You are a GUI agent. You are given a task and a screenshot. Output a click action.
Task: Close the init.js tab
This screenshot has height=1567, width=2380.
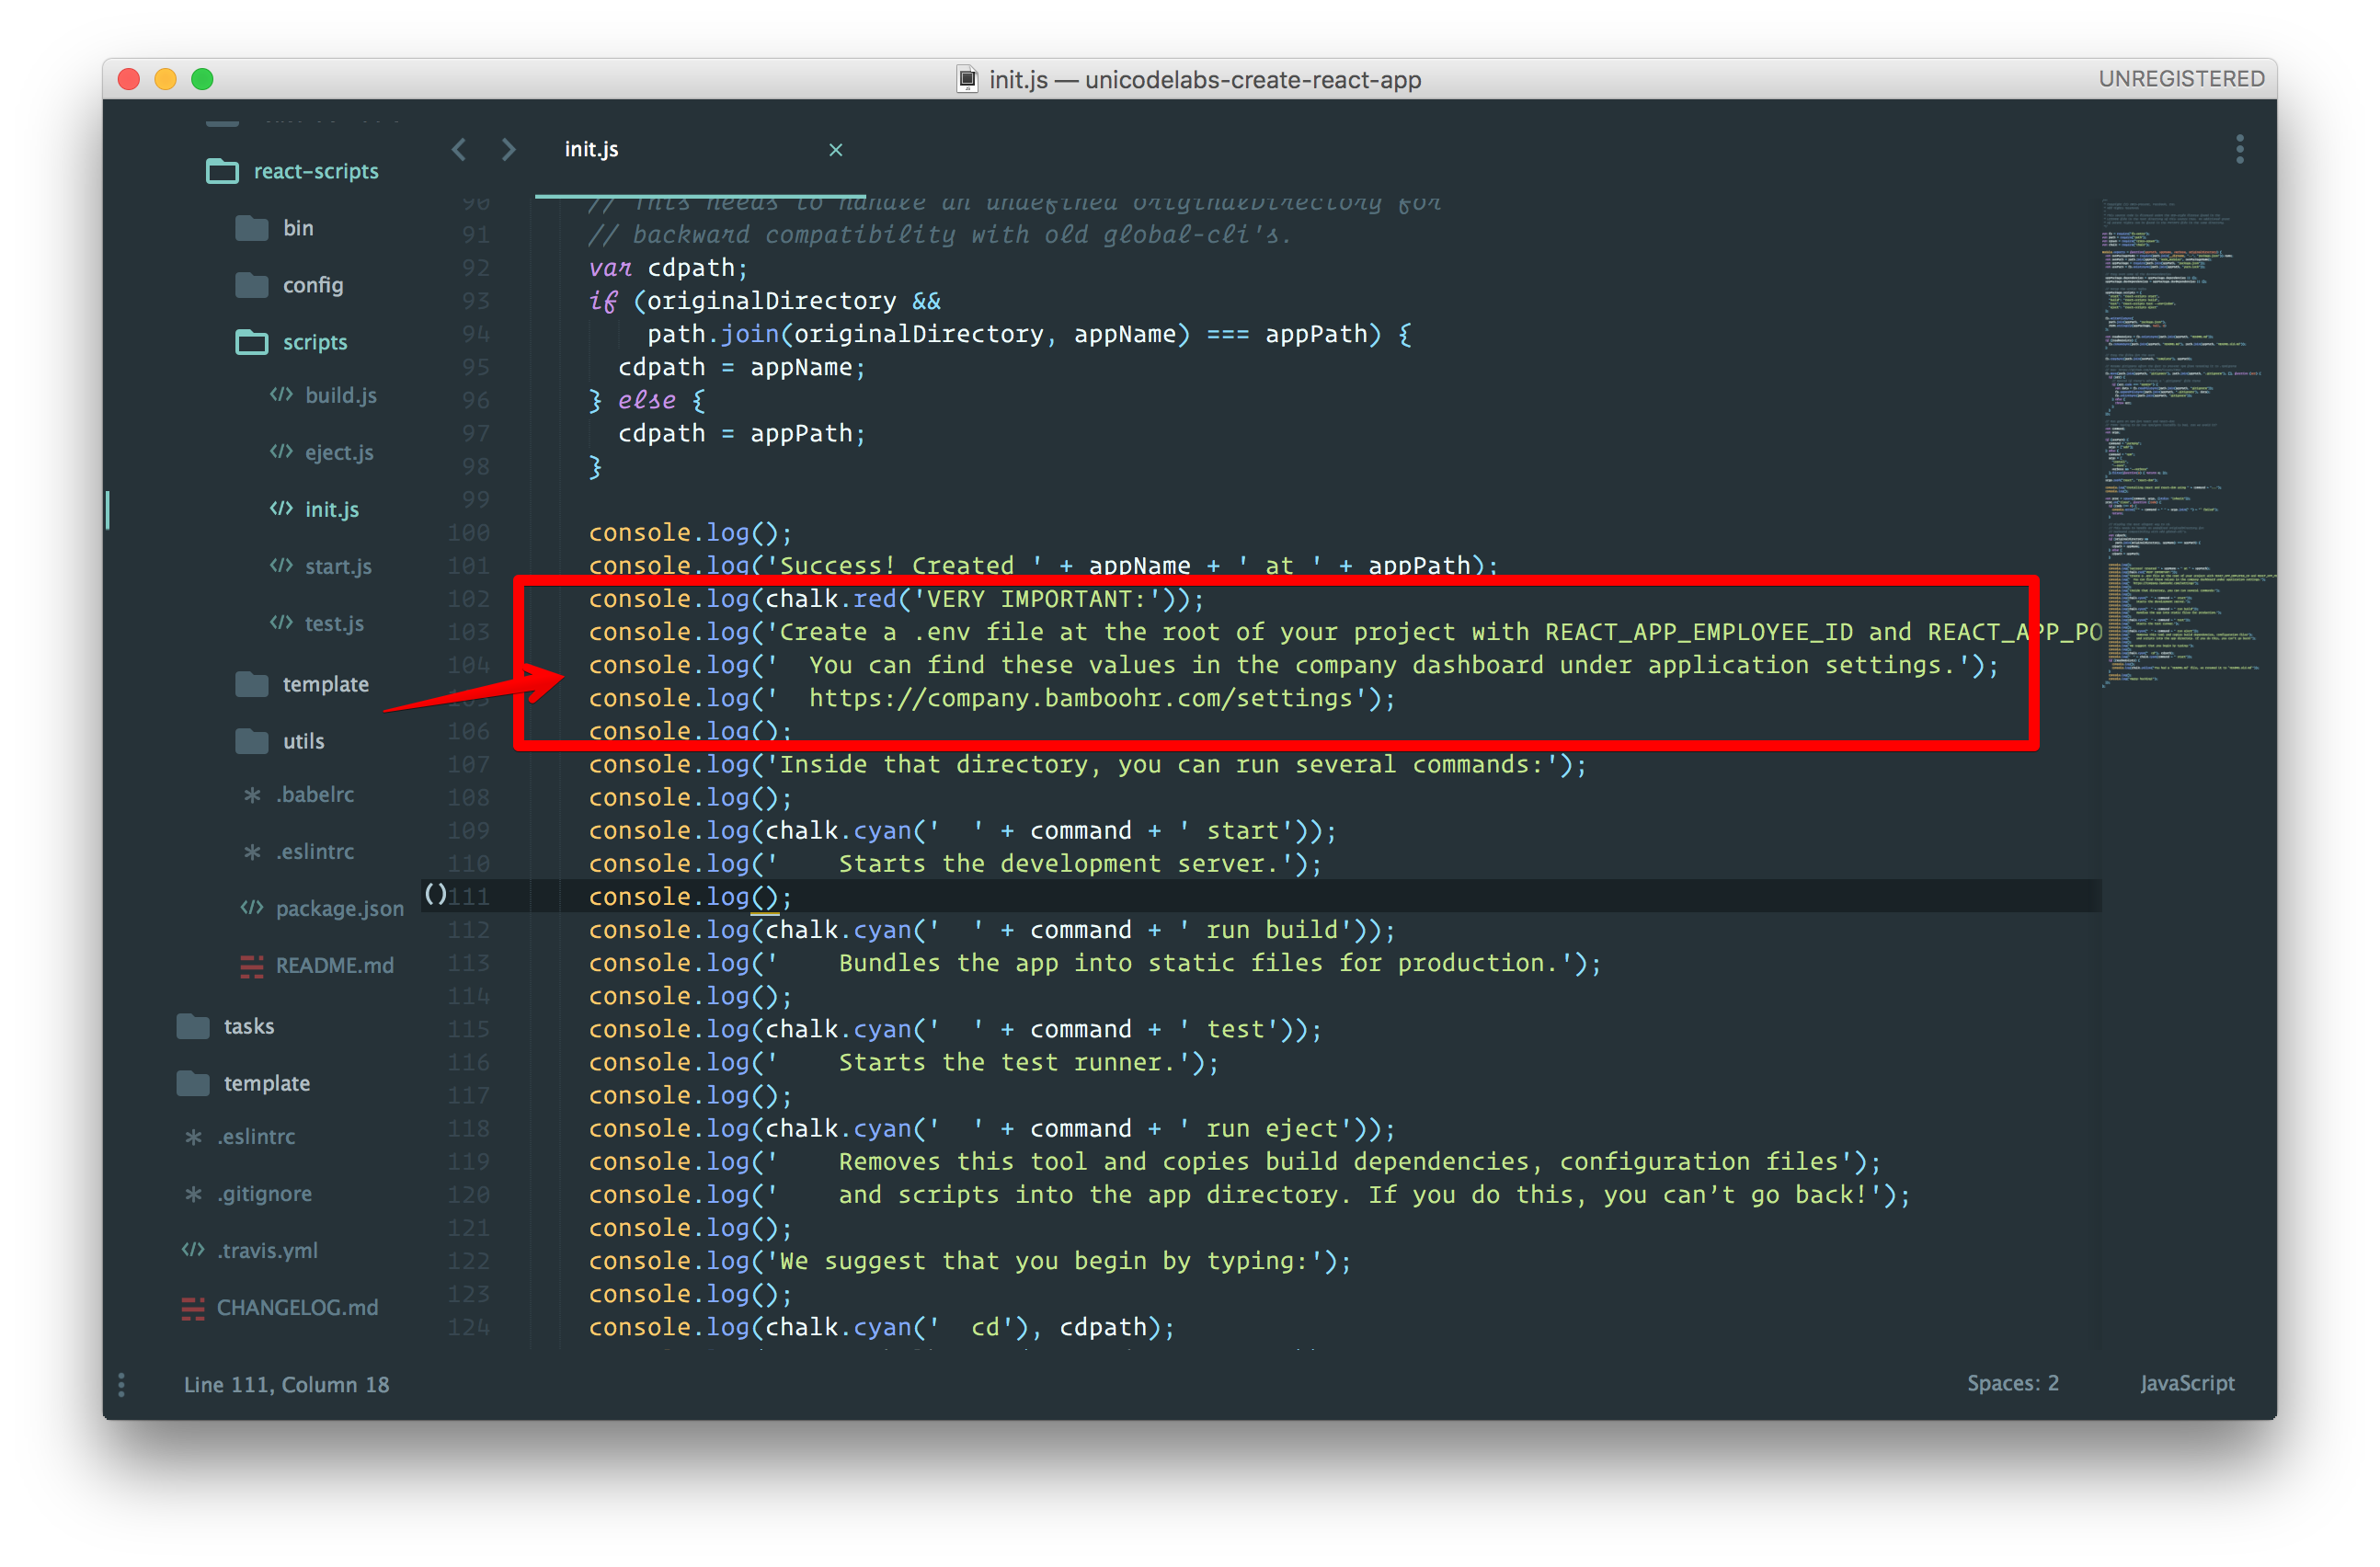coord(836,150)
